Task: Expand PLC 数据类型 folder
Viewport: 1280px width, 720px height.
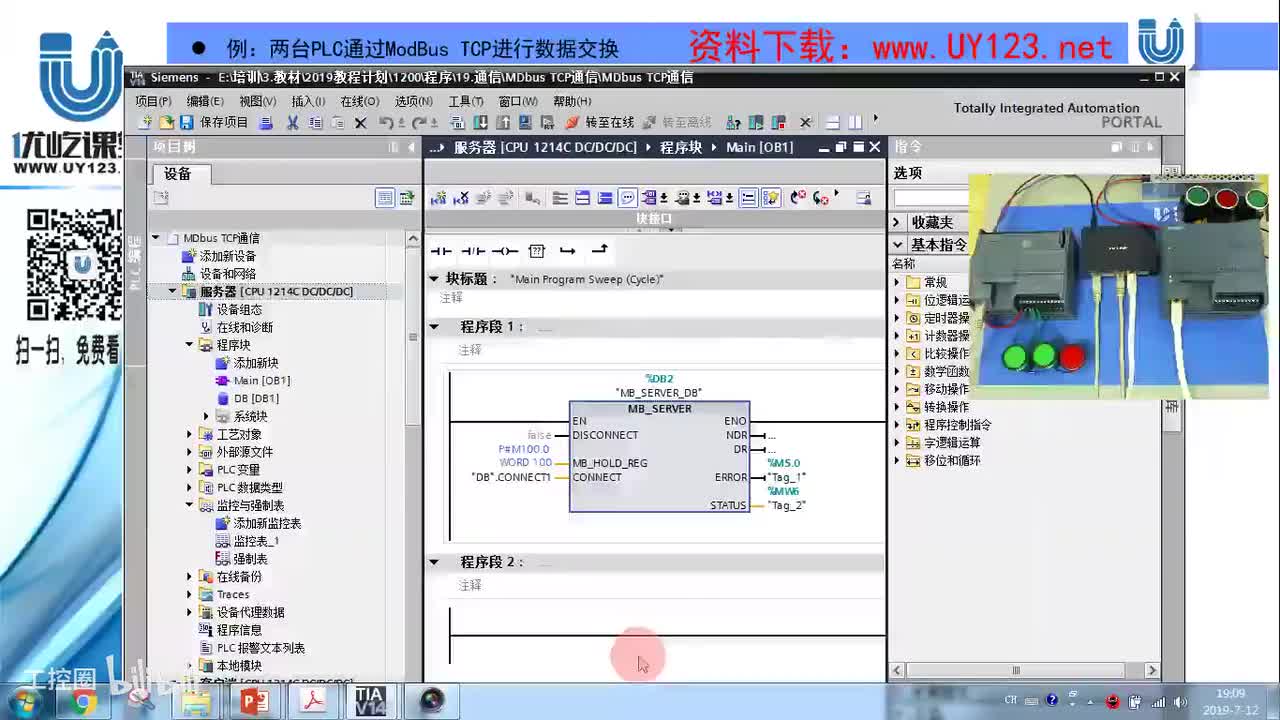Action: pyautogui.click(x=190, y=488)
